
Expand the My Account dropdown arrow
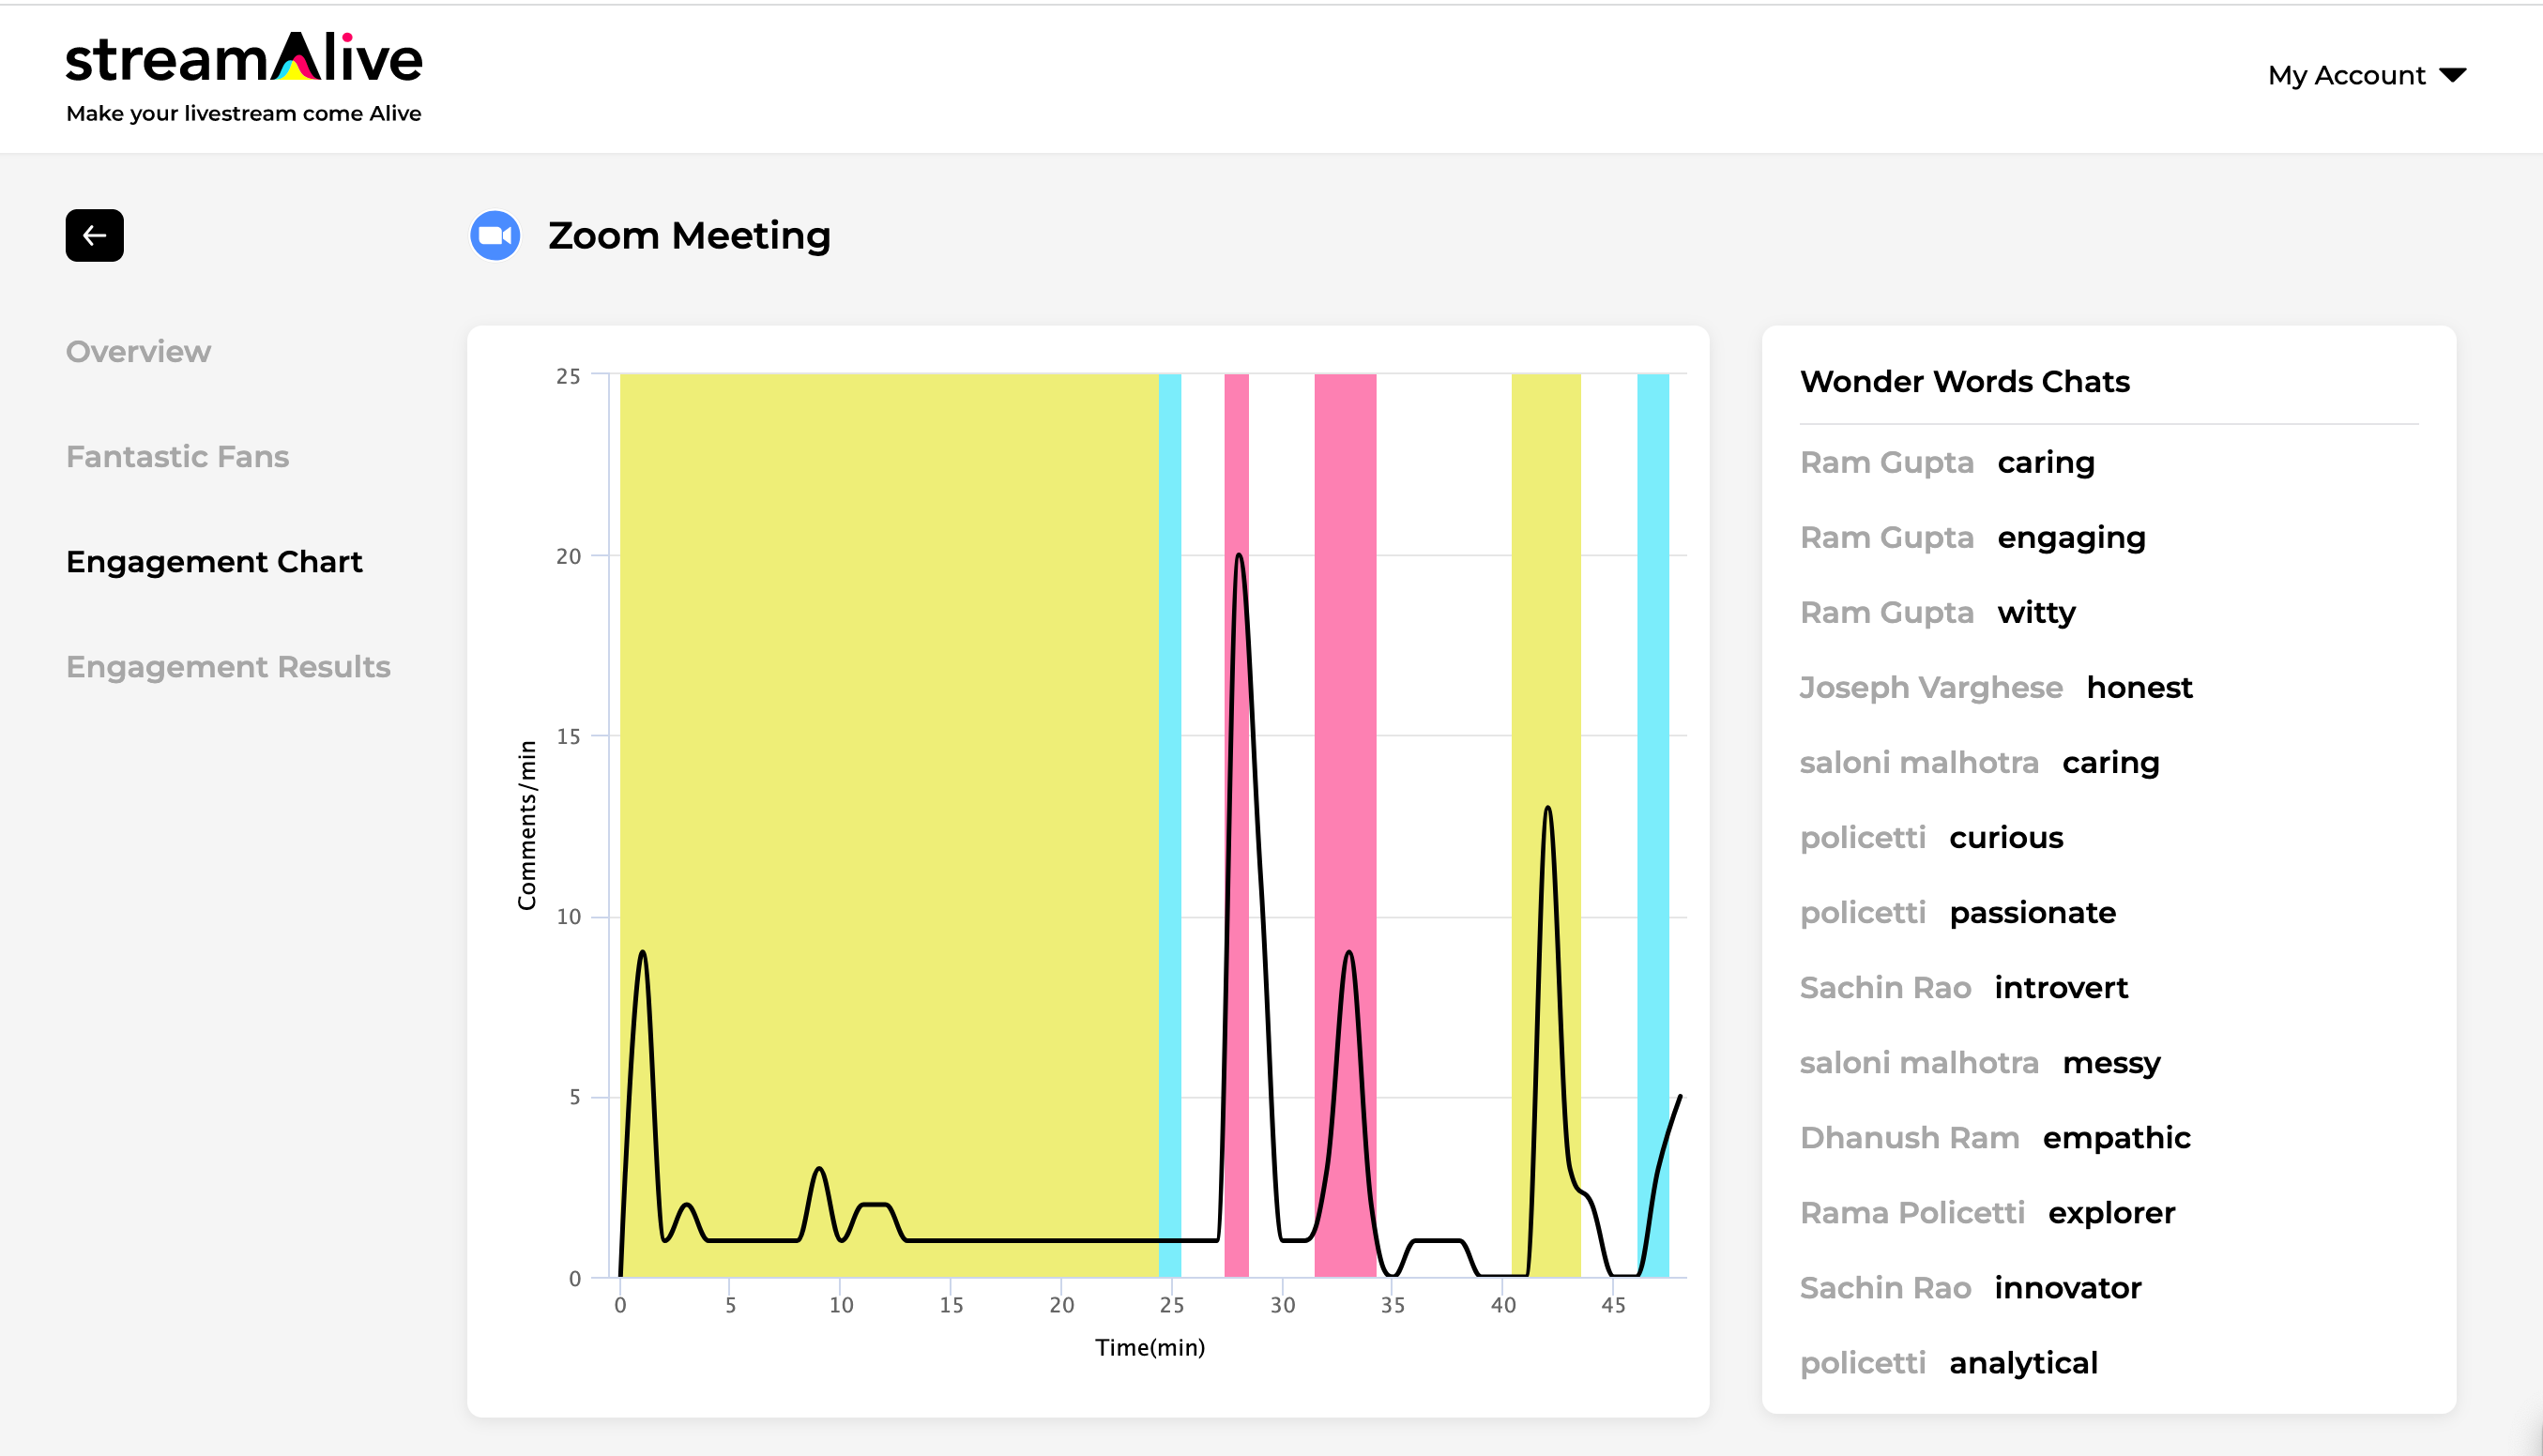(x=2453, y=75)
